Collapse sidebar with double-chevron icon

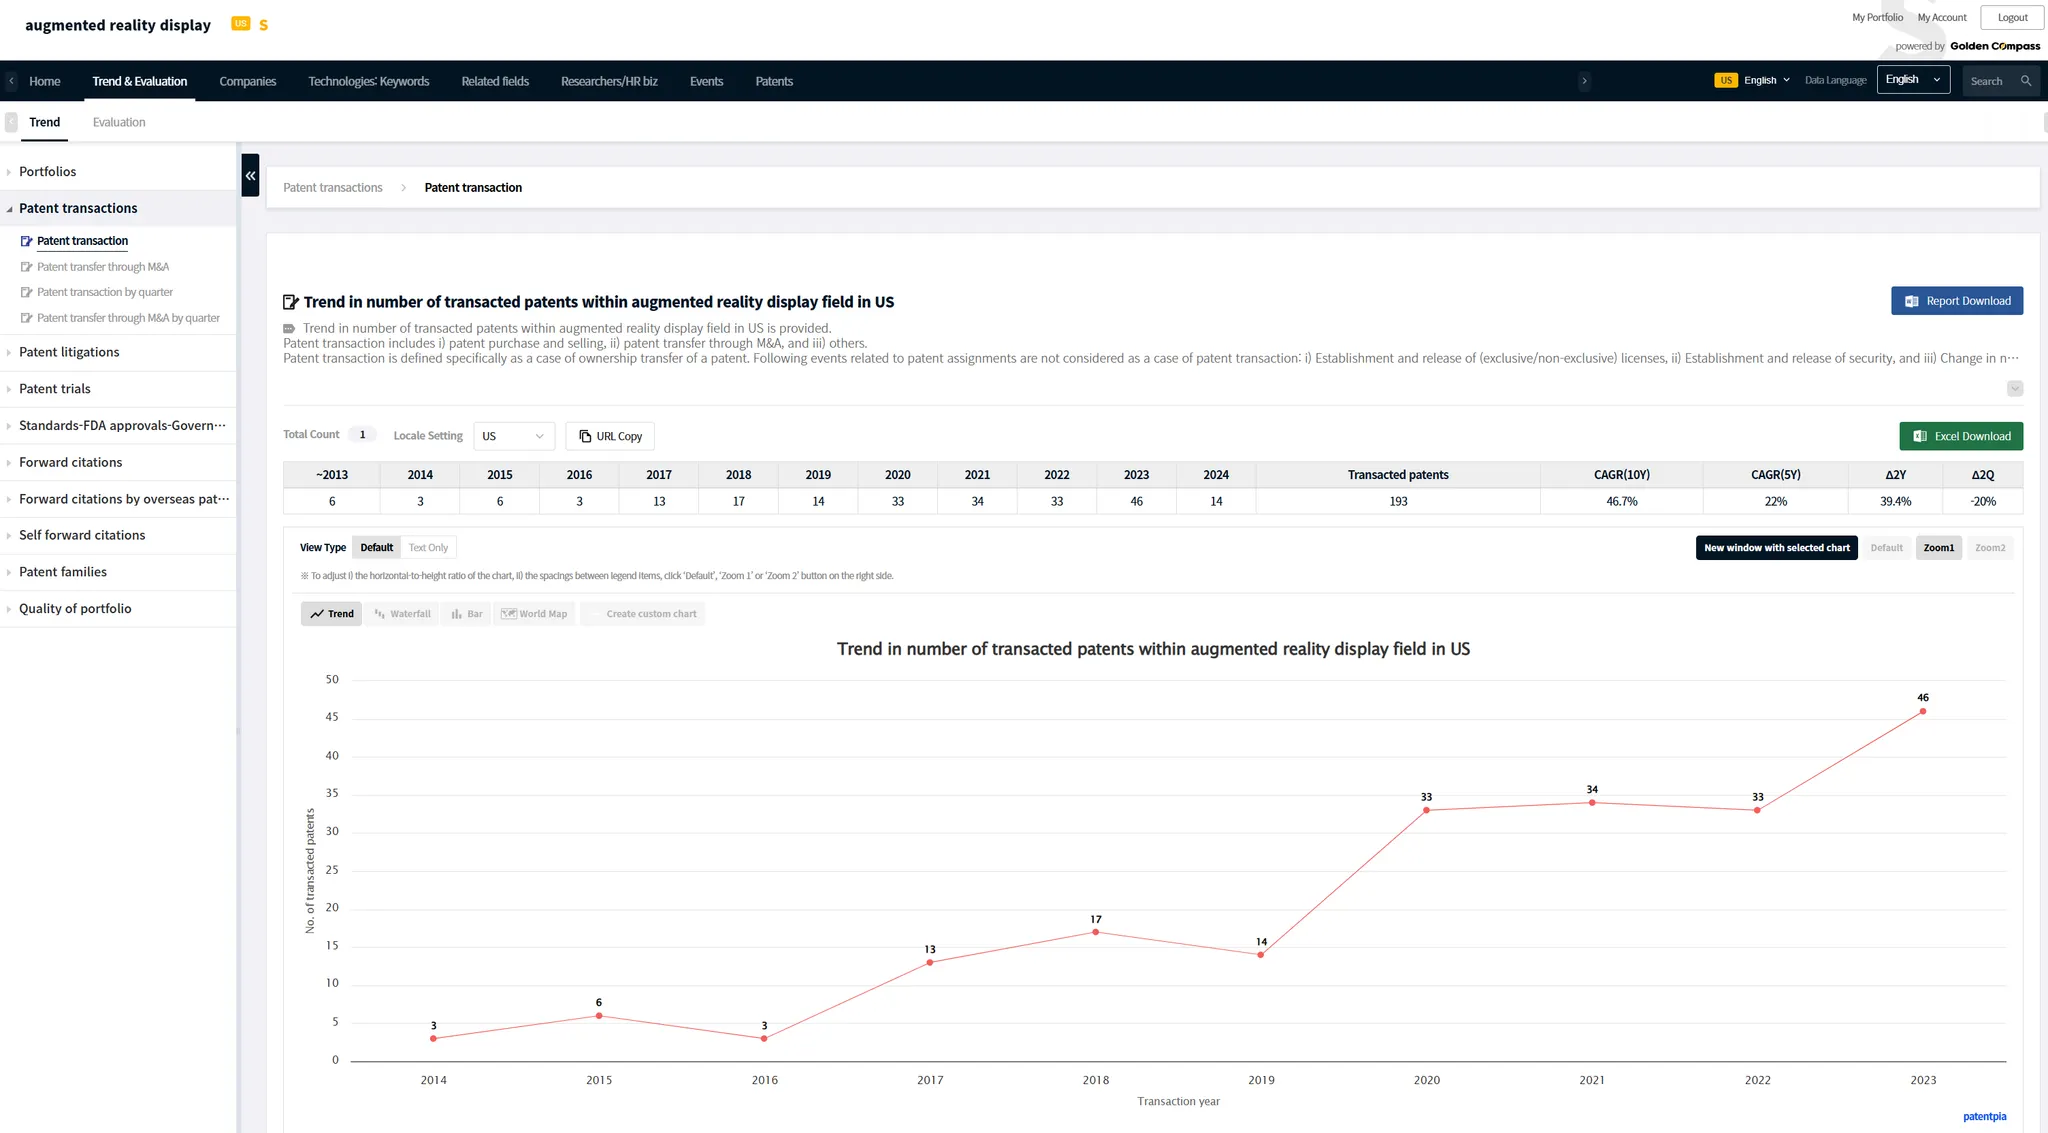(250, 175)
